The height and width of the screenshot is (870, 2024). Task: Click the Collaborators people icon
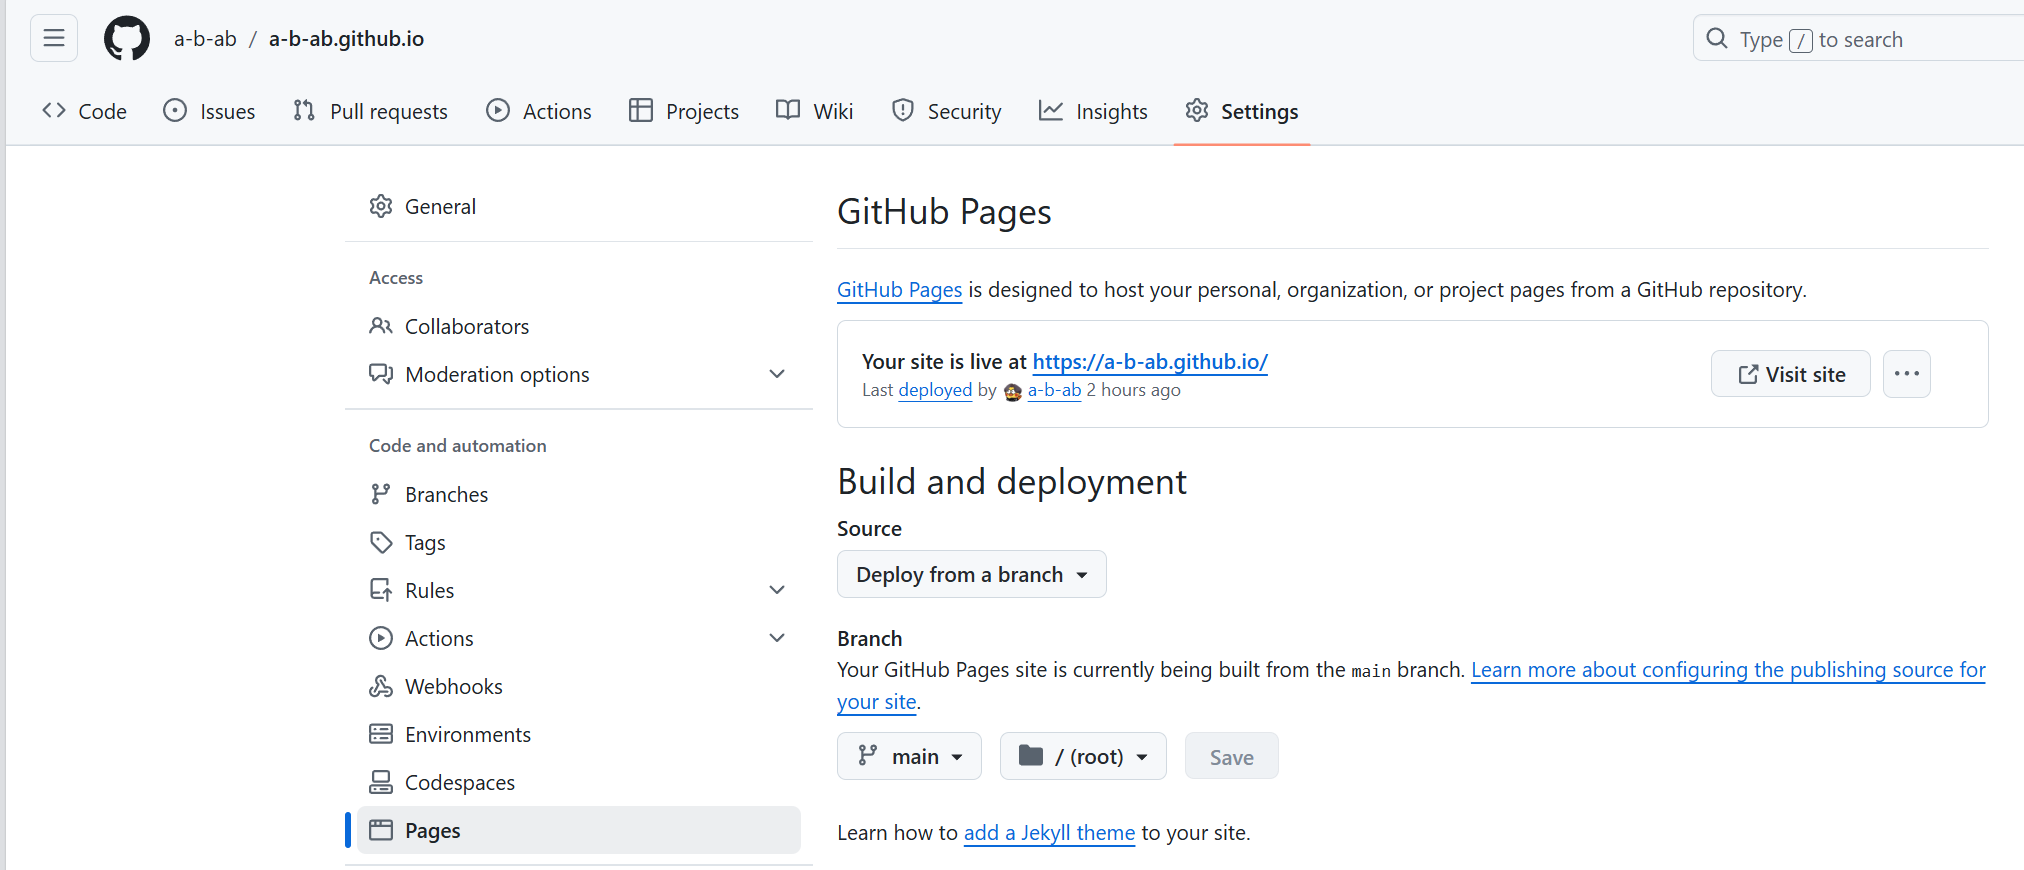tap(381, 326)
